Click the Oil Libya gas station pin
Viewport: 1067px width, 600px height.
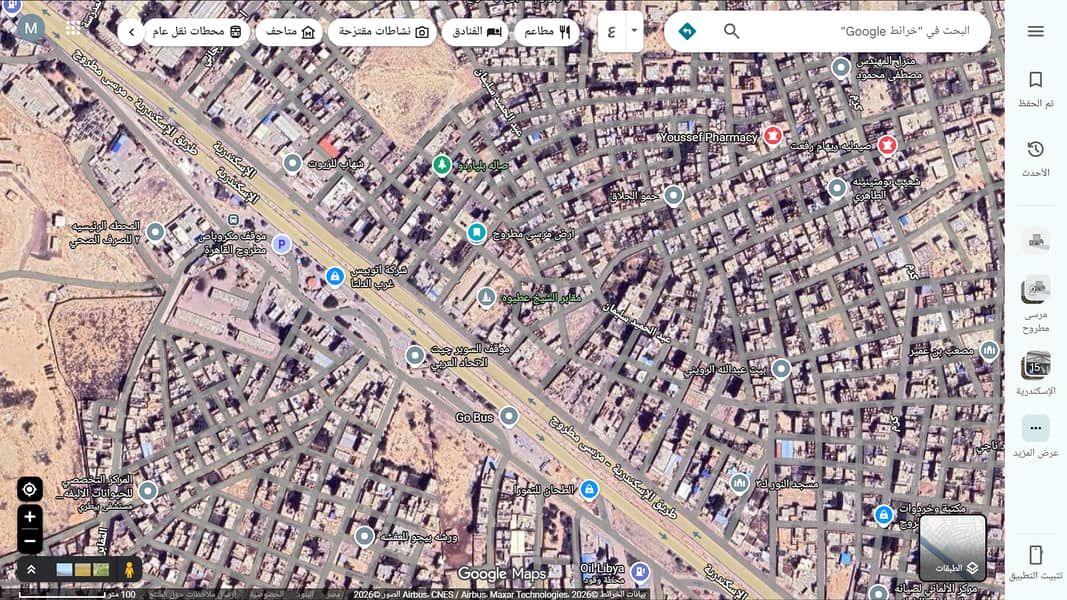(640, 571)
